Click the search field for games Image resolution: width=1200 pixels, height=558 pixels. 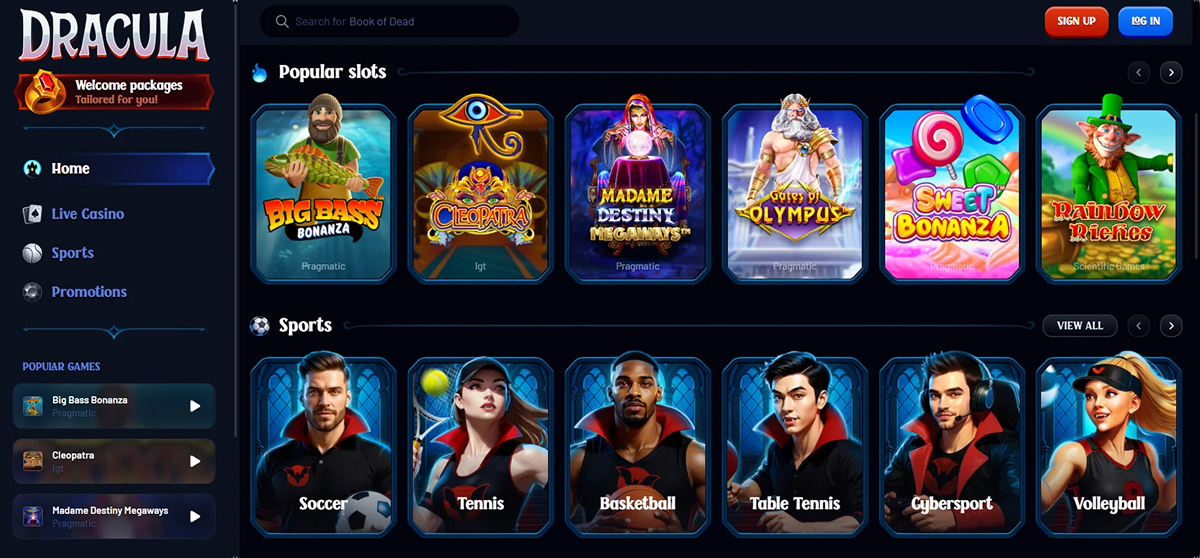click(389, 21)
